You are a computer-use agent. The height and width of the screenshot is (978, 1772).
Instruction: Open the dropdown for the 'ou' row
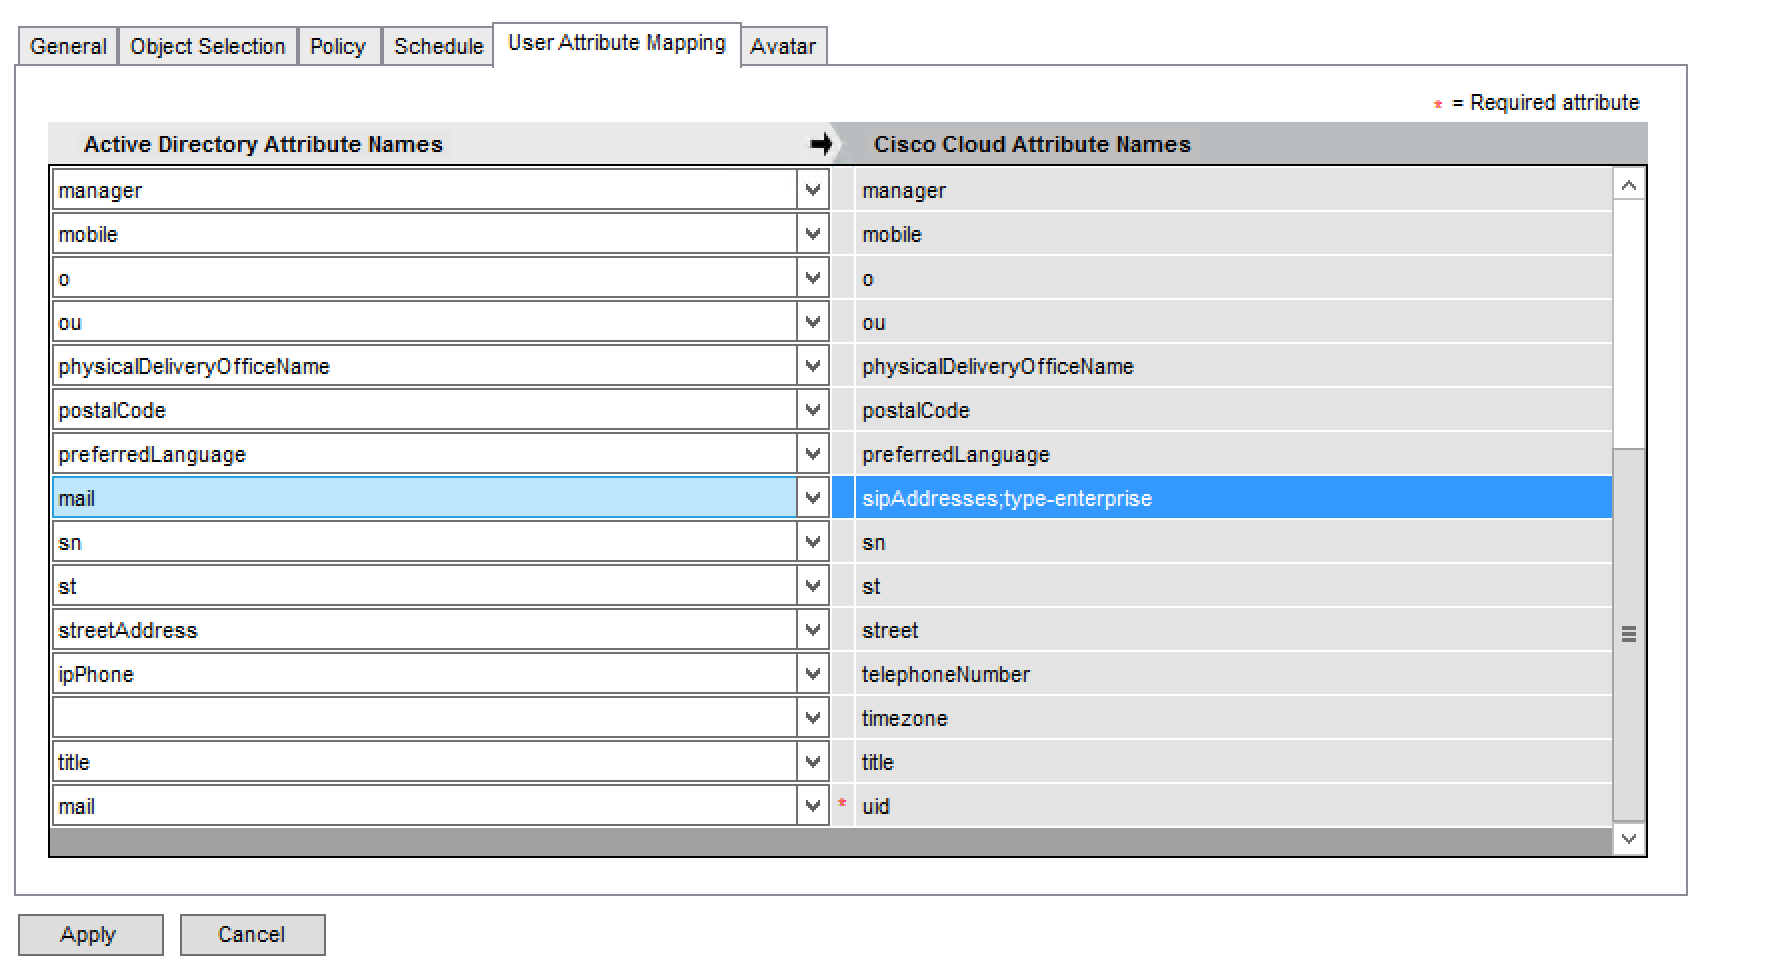813,321
